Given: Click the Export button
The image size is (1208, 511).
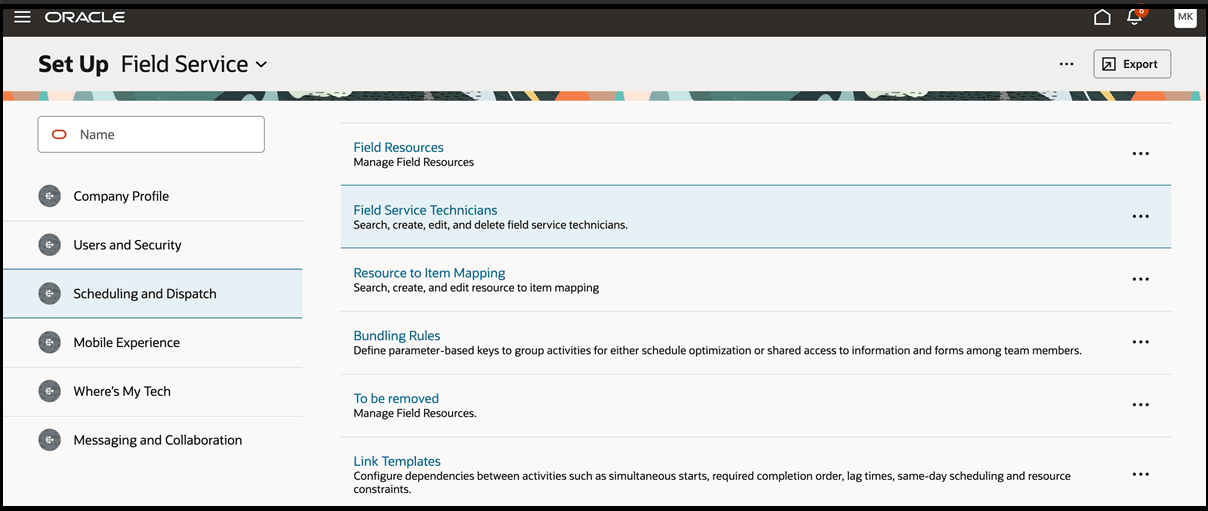Looking at the screenshot, I should point(1132,64).
